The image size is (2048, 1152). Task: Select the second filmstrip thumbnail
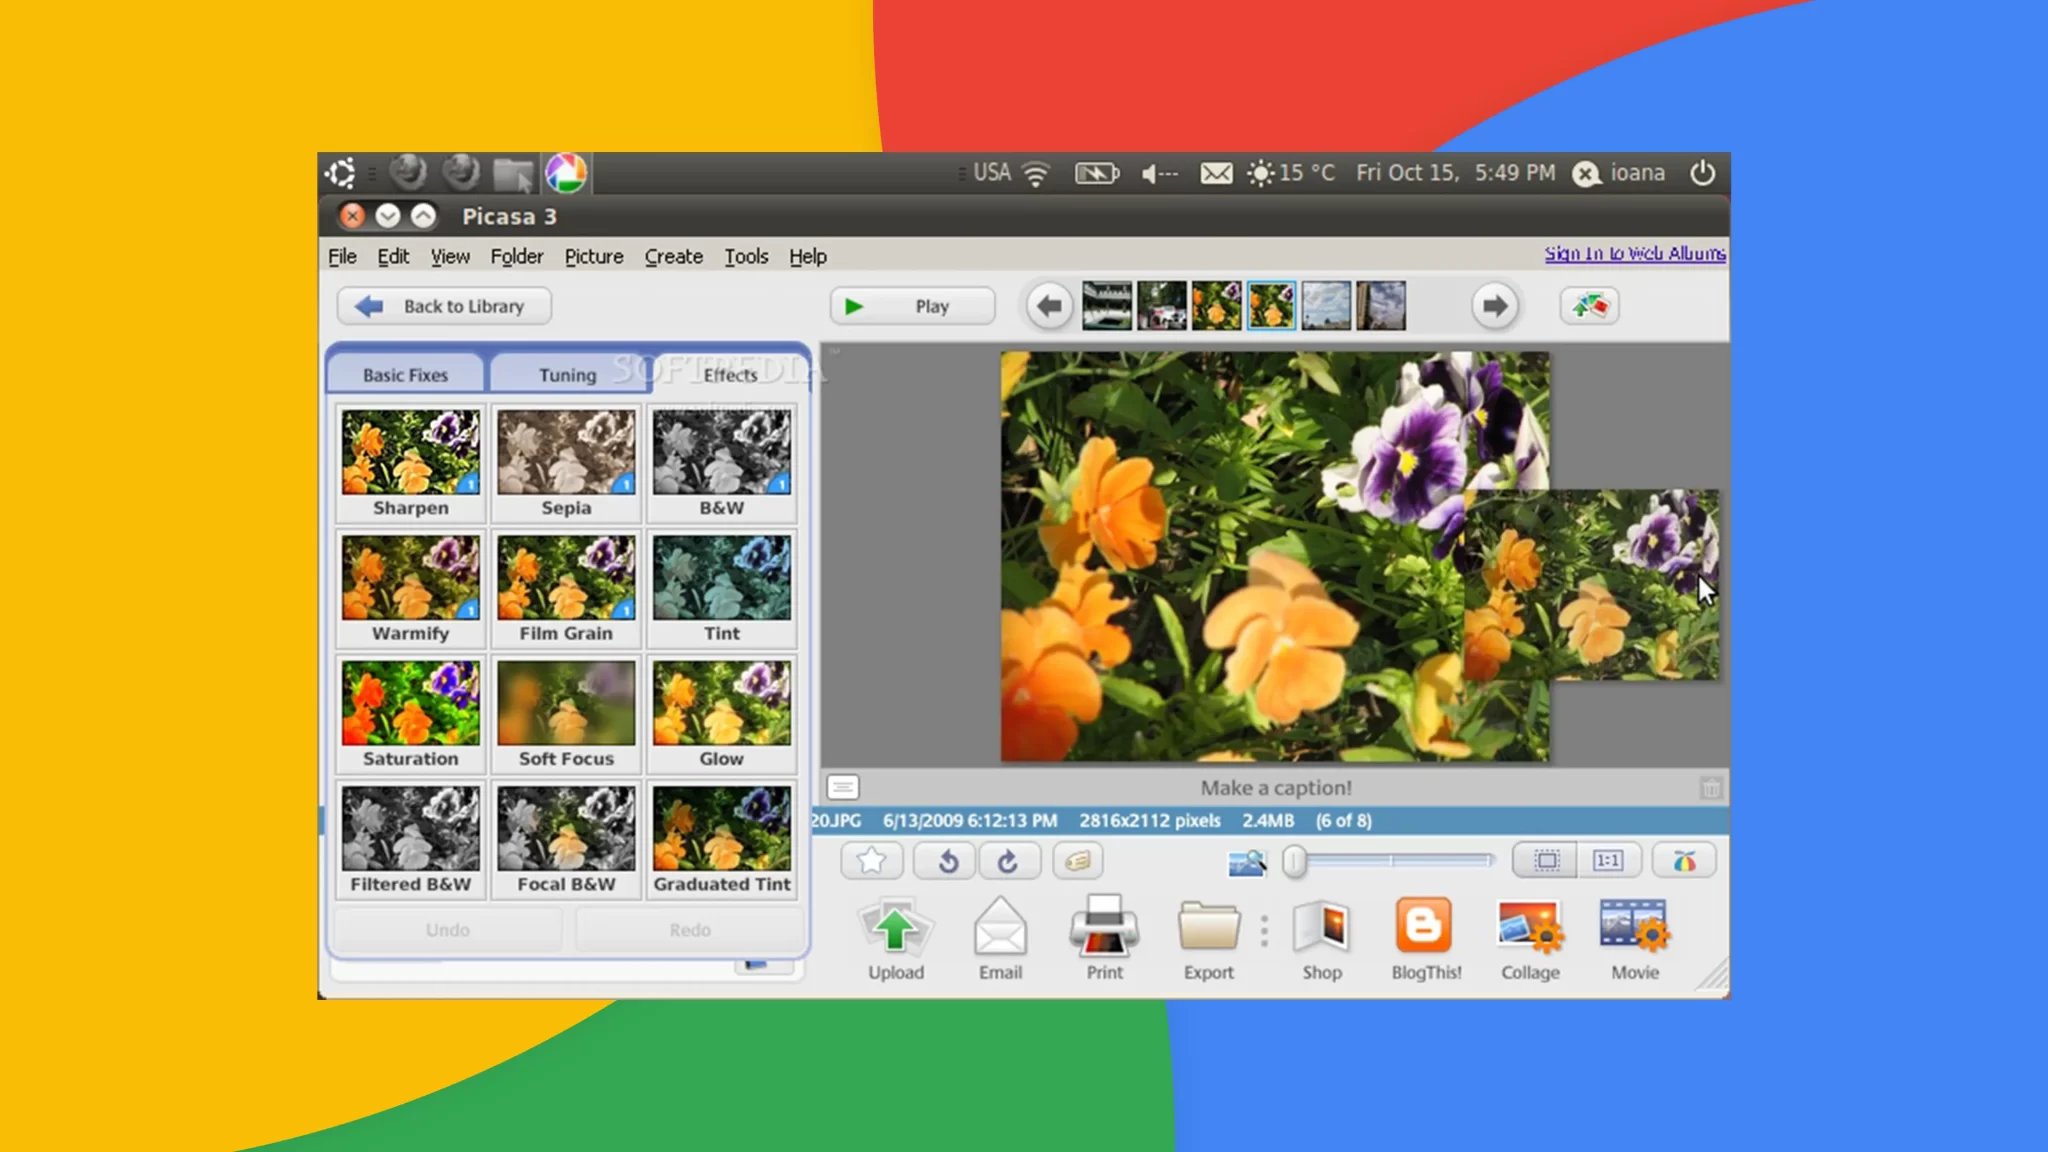[1162, 306]
